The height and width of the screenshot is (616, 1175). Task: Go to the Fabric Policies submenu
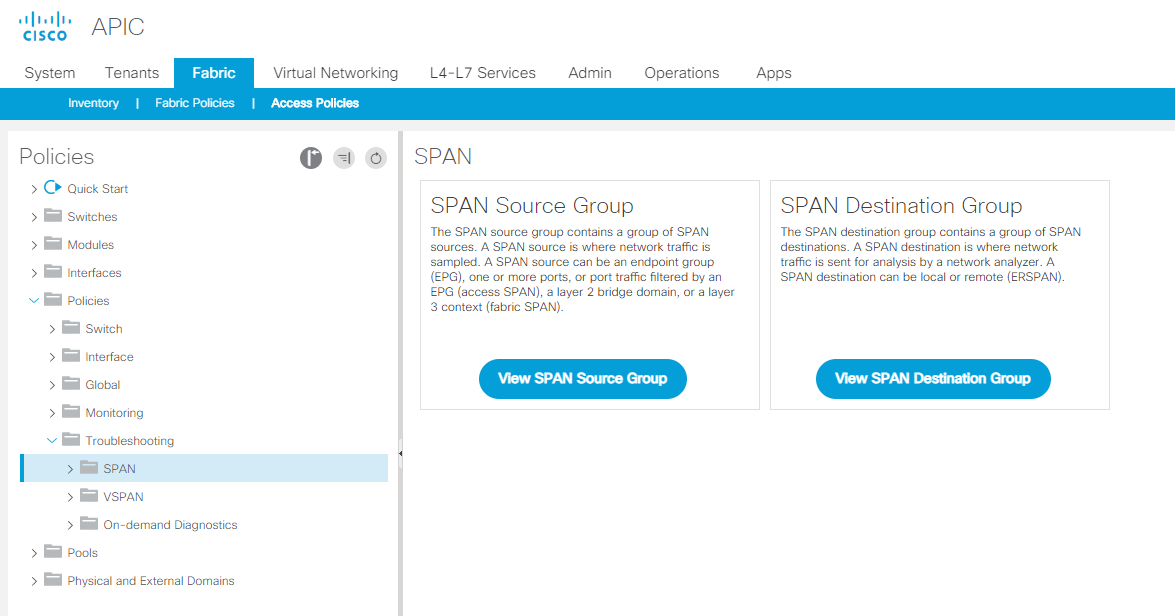pyautogui.click(x=195, y=103)
